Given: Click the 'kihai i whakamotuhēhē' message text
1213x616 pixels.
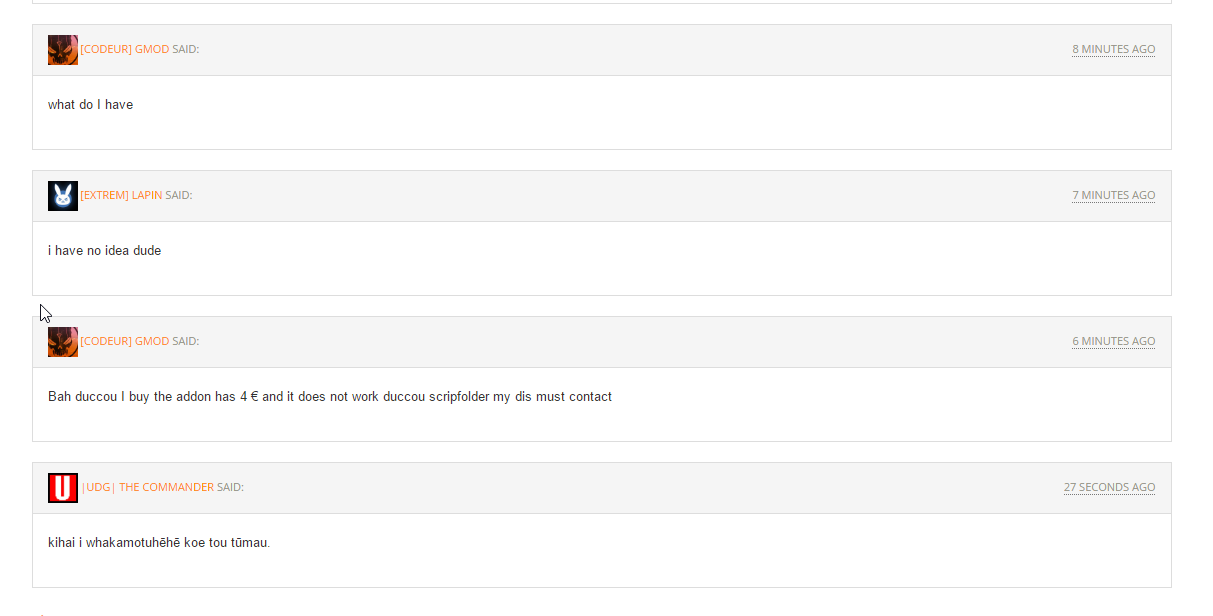Looking at the screenshot, I should 159,542.
